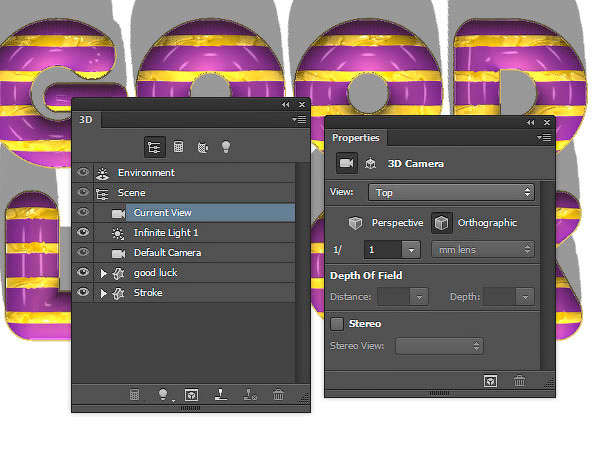The width and height of the screenshot is (600, 450).
Task: Click the good luck mesh icon
Action: (119, 273)
